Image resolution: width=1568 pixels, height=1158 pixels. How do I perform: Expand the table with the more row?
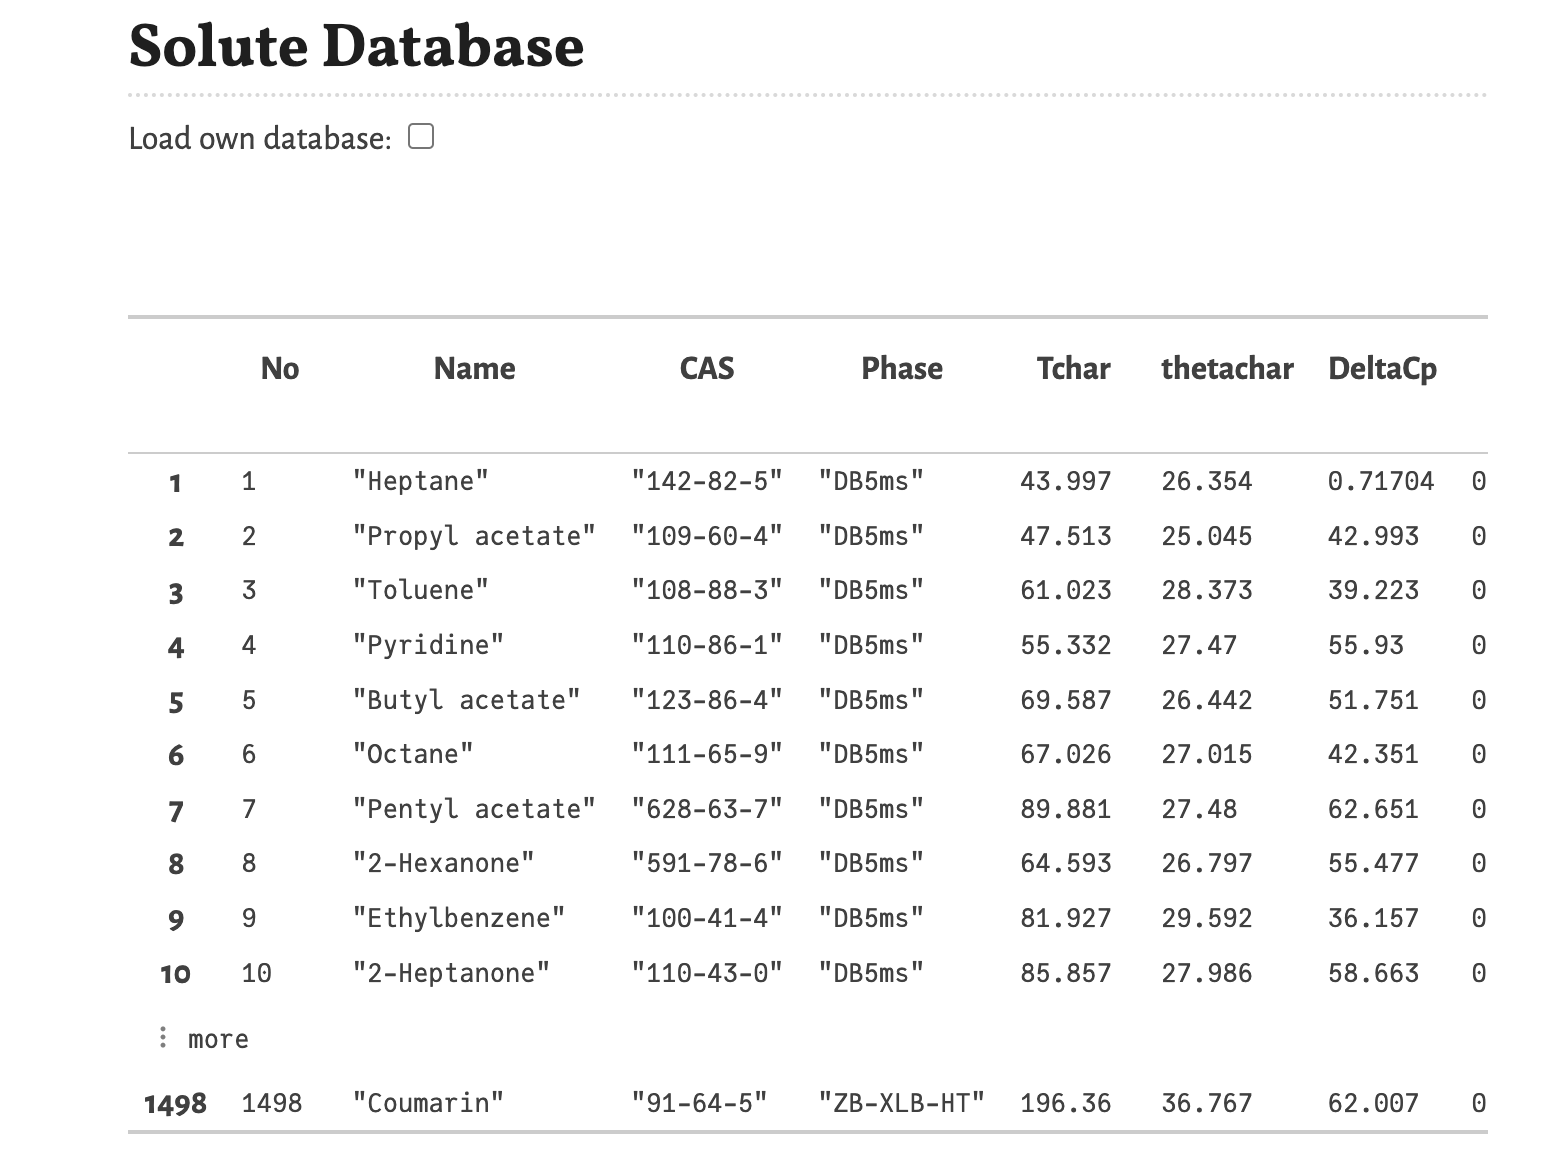[x=217, y=1040]
